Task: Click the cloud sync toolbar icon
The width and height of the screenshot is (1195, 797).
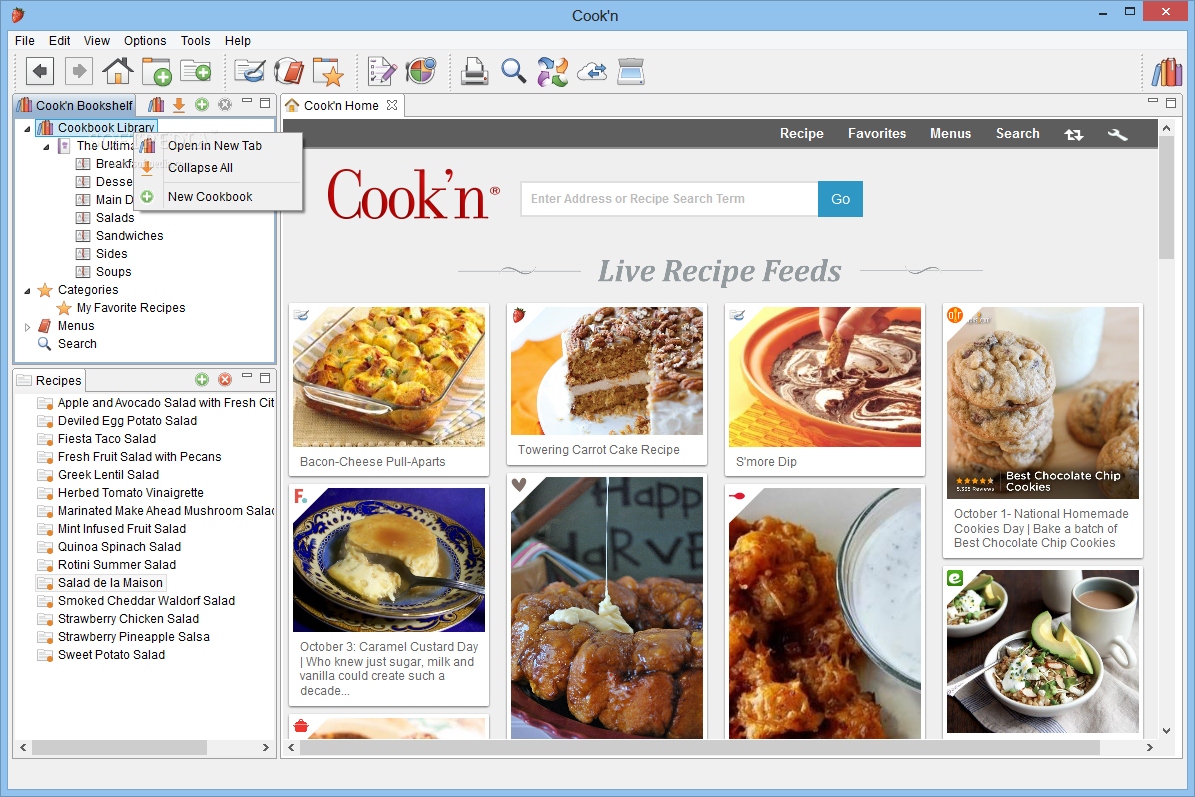Action: (x=592, y=72)
